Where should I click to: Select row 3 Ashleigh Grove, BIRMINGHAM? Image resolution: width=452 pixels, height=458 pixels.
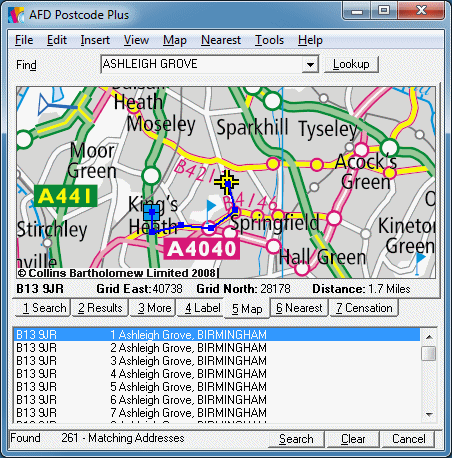point(217,361)
